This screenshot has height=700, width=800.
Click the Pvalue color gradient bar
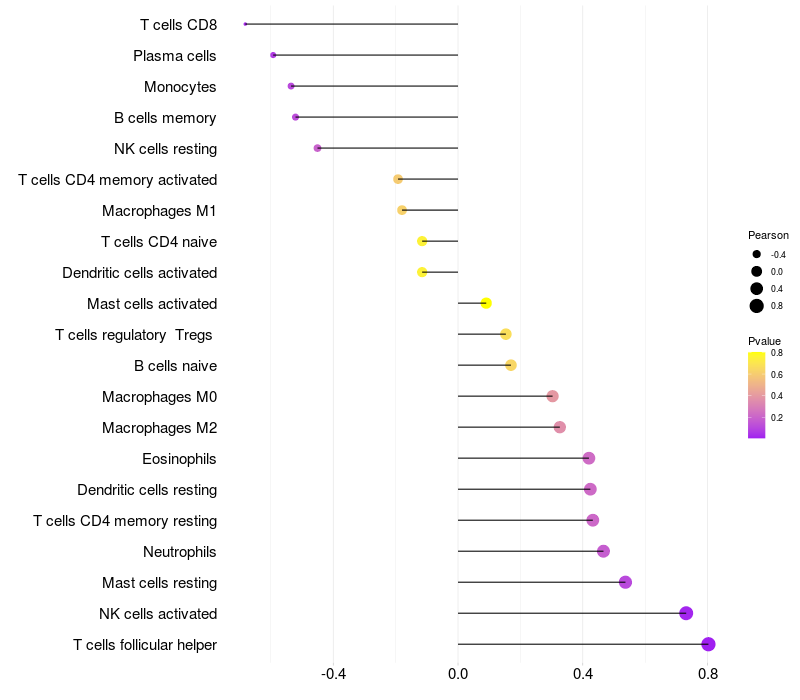(757, 395)
